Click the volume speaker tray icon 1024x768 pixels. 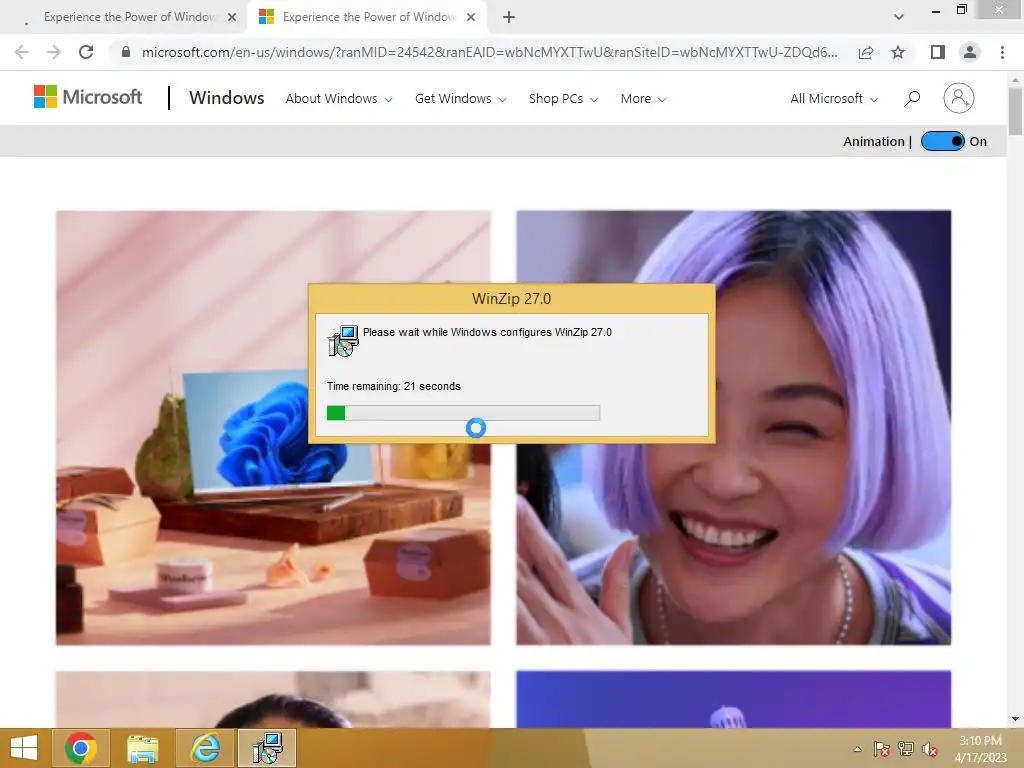929,749
